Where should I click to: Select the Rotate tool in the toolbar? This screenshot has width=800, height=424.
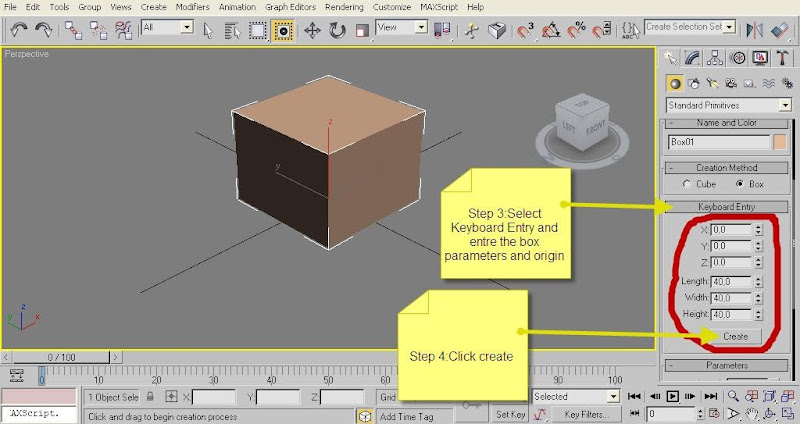click(x=337, y=30)
